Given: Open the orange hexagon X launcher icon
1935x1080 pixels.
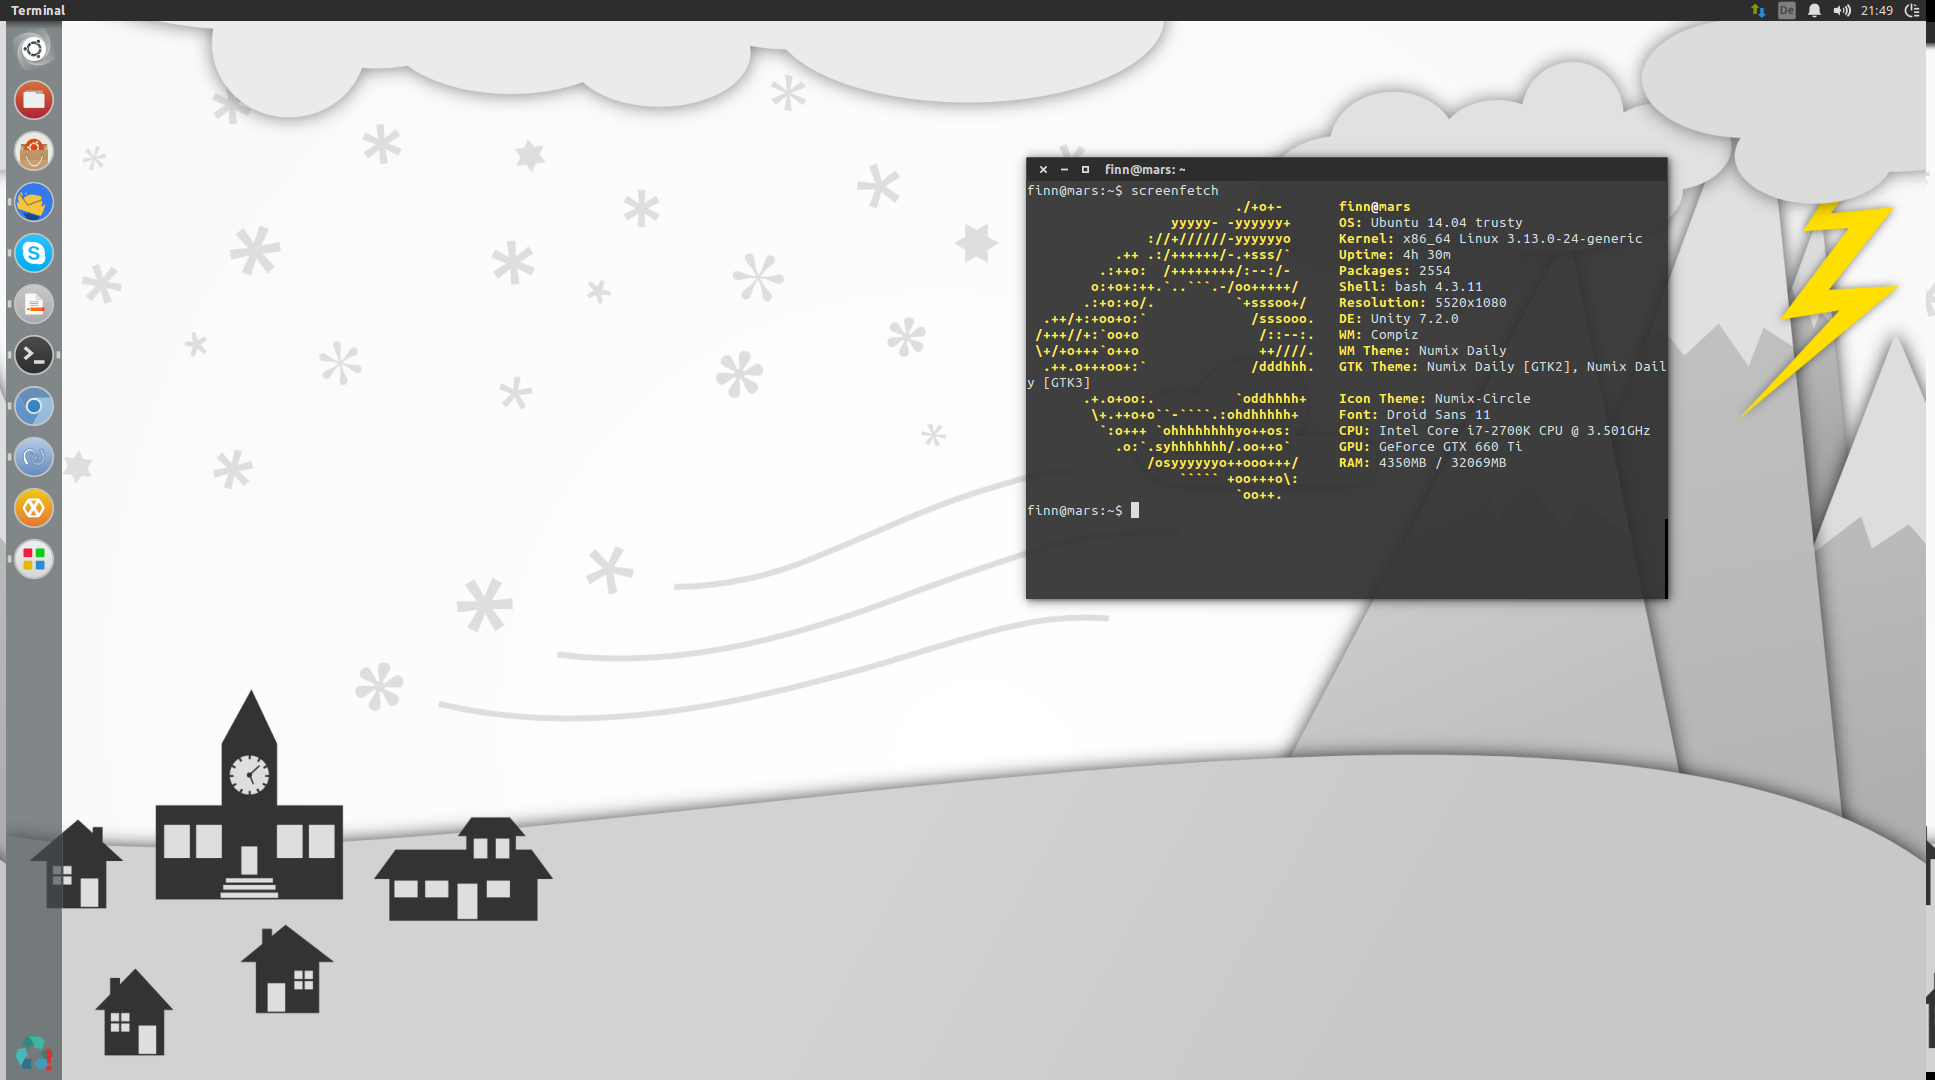Looking at the screenshot, I should click(33, 508).
